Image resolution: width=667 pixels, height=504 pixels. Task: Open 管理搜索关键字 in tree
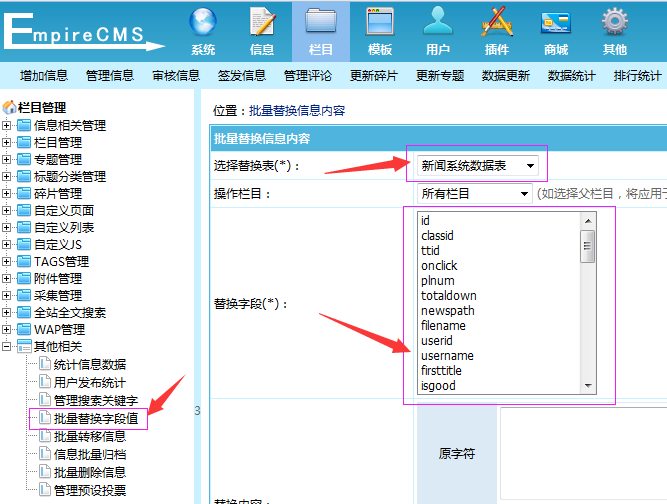pos(96,400)
